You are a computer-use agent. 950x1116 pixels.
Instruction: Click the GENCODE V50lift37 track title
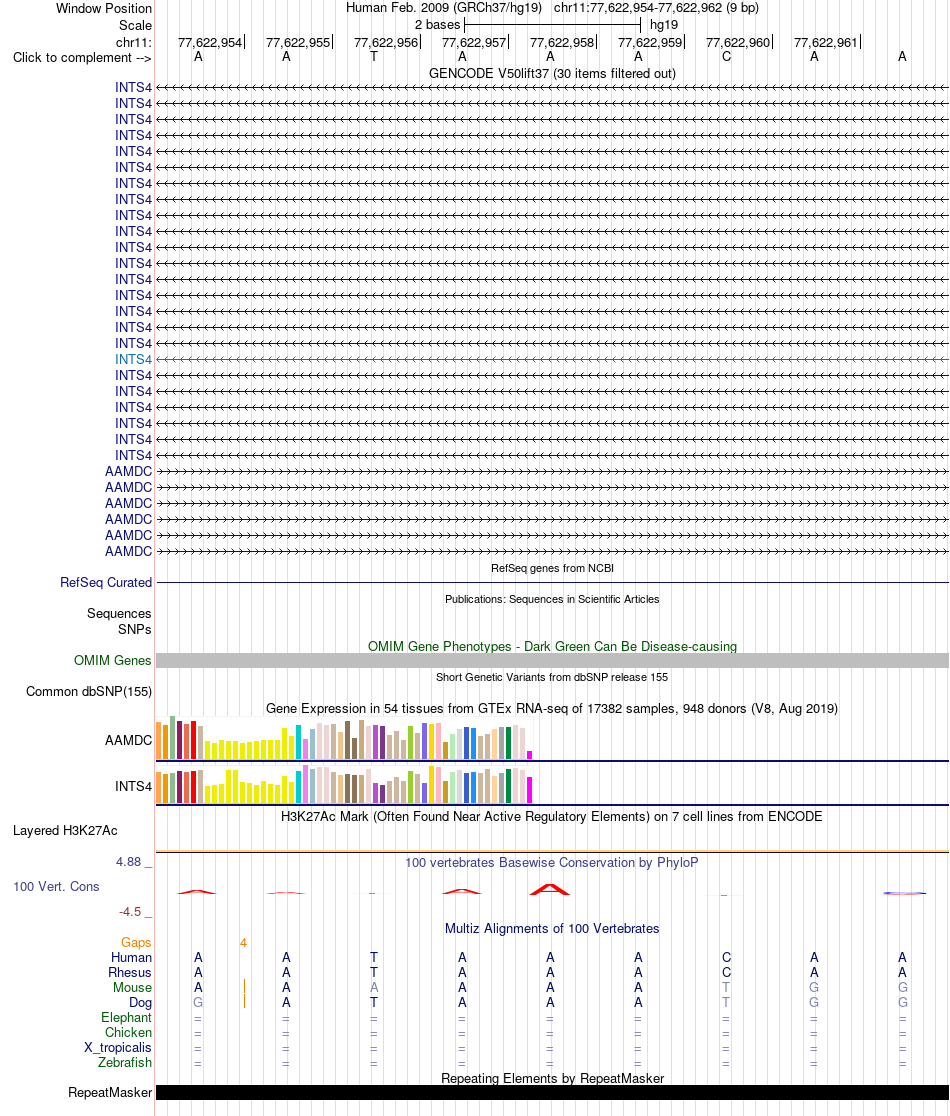[x=552, y=73]
